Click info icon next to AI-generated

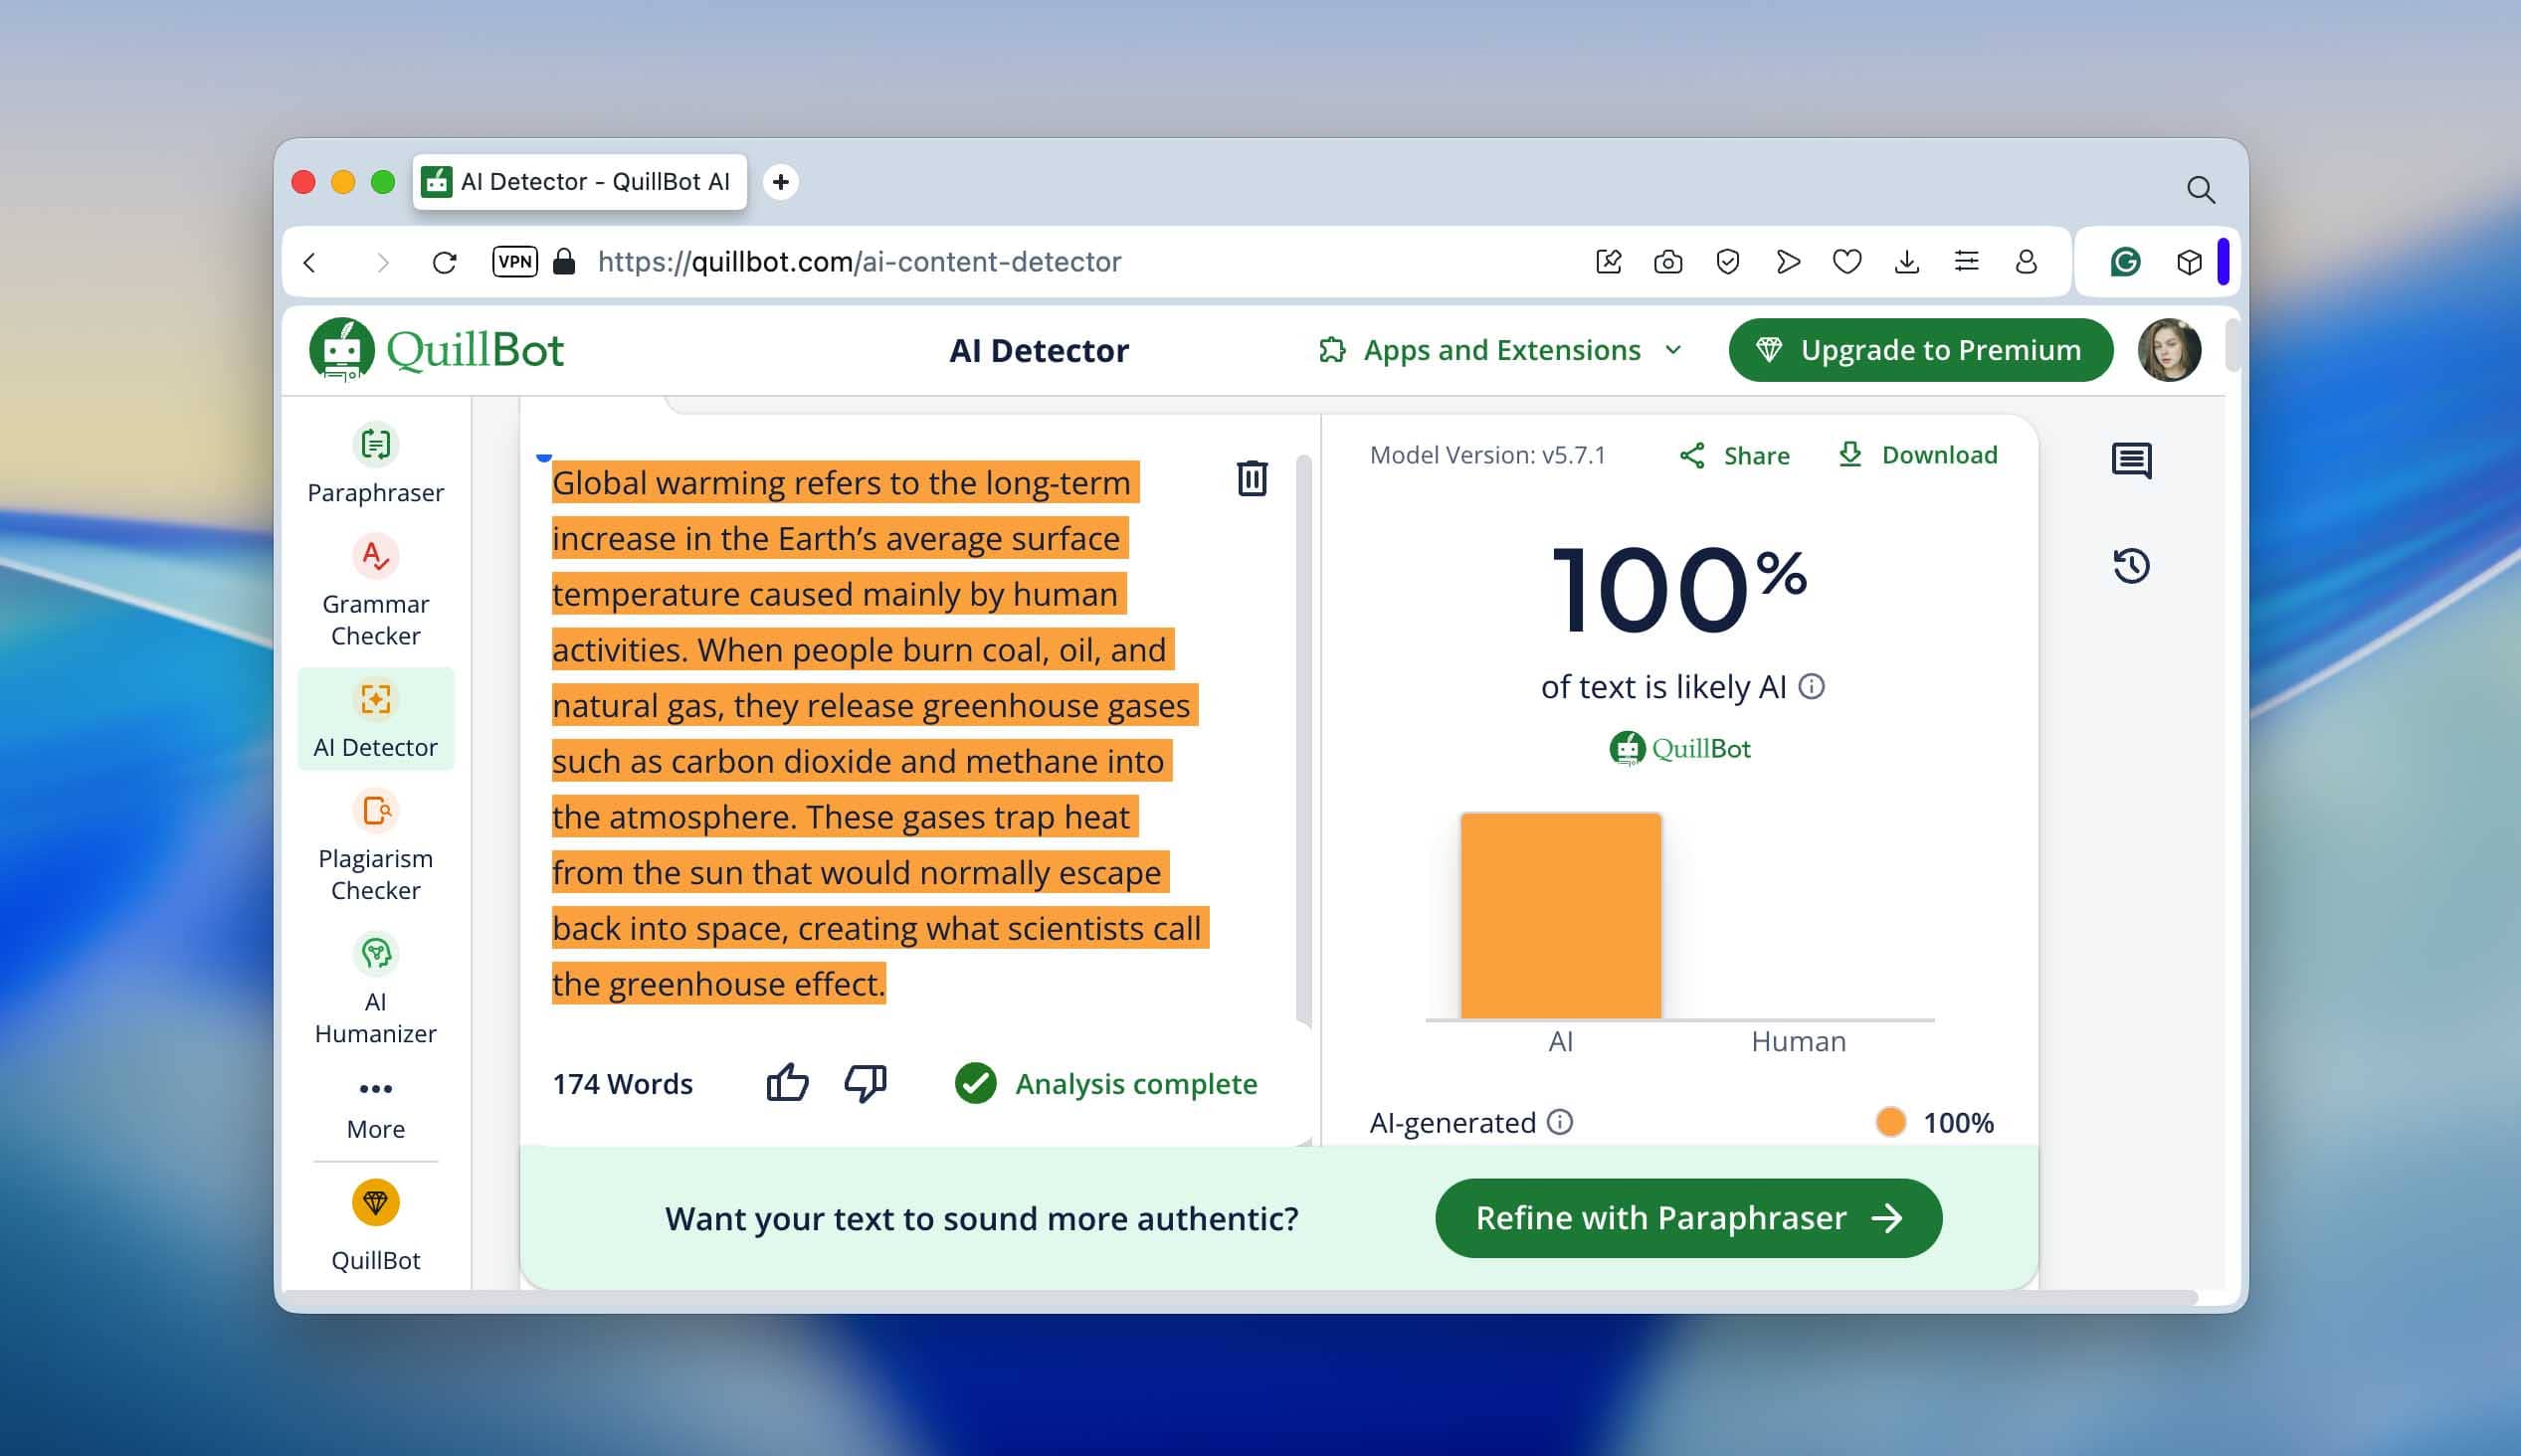tap(1560, 1122)
